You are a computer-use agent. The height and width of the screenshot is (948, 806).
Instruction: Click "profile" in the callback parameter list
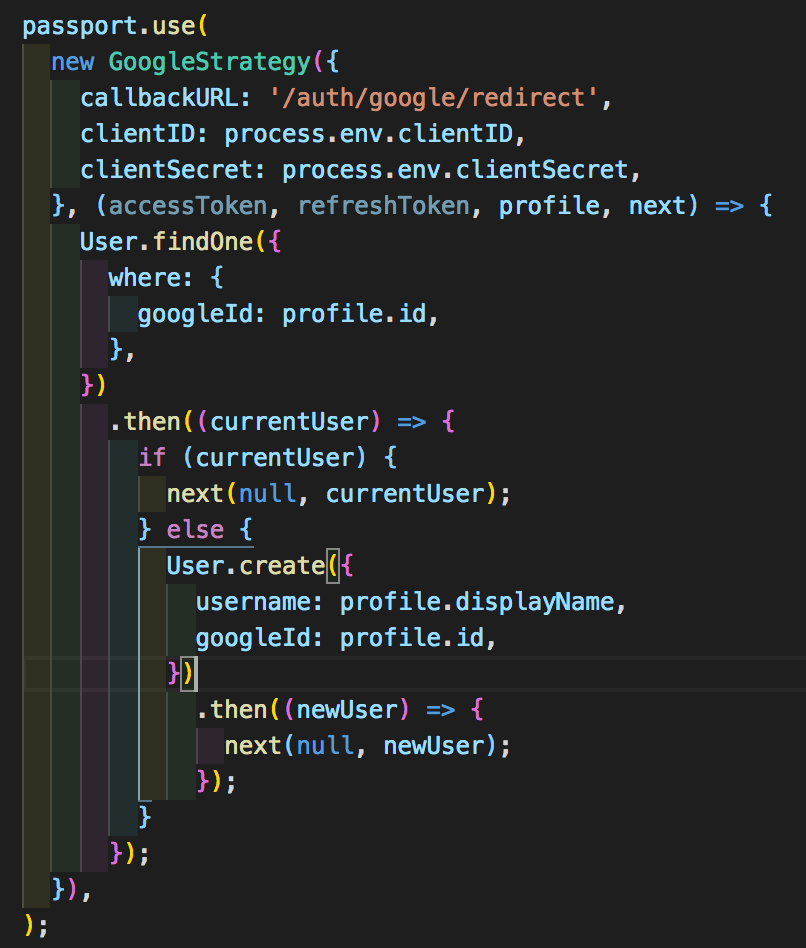[x=549, y=207]
